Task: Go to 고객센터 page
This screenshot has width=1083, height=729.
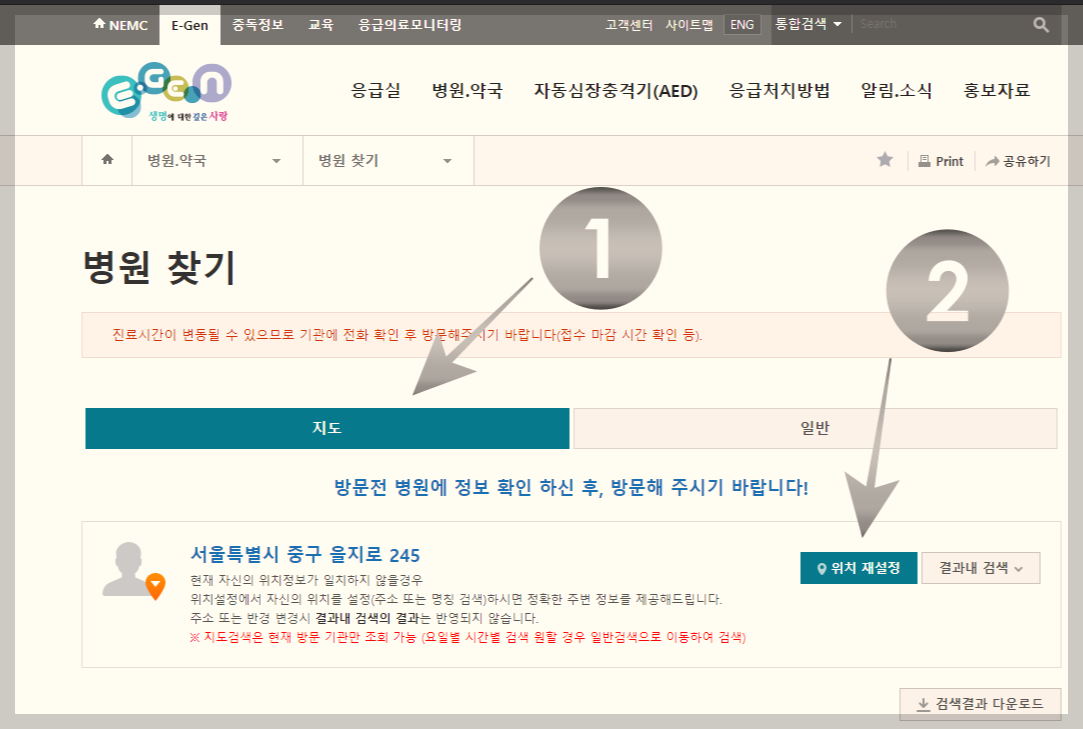Action: click(629, 25)
